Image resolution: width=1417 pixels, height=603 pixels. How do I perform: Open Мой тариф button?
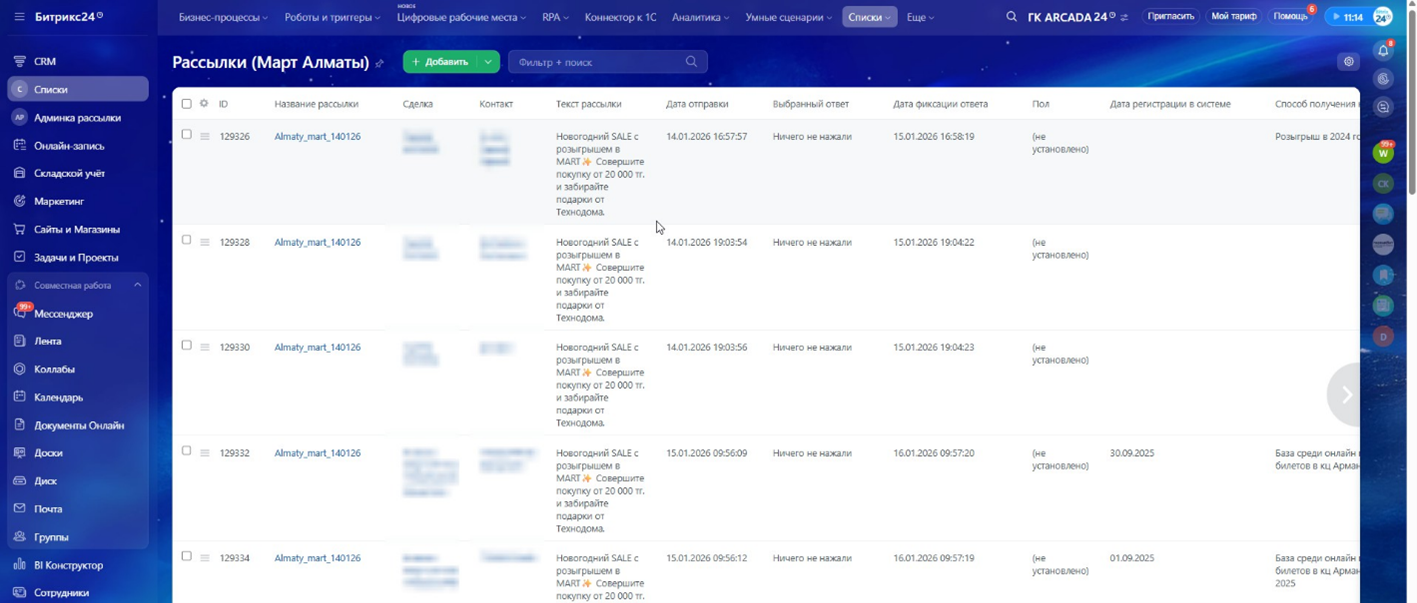pyautogui.click(x=1234, y=17)
